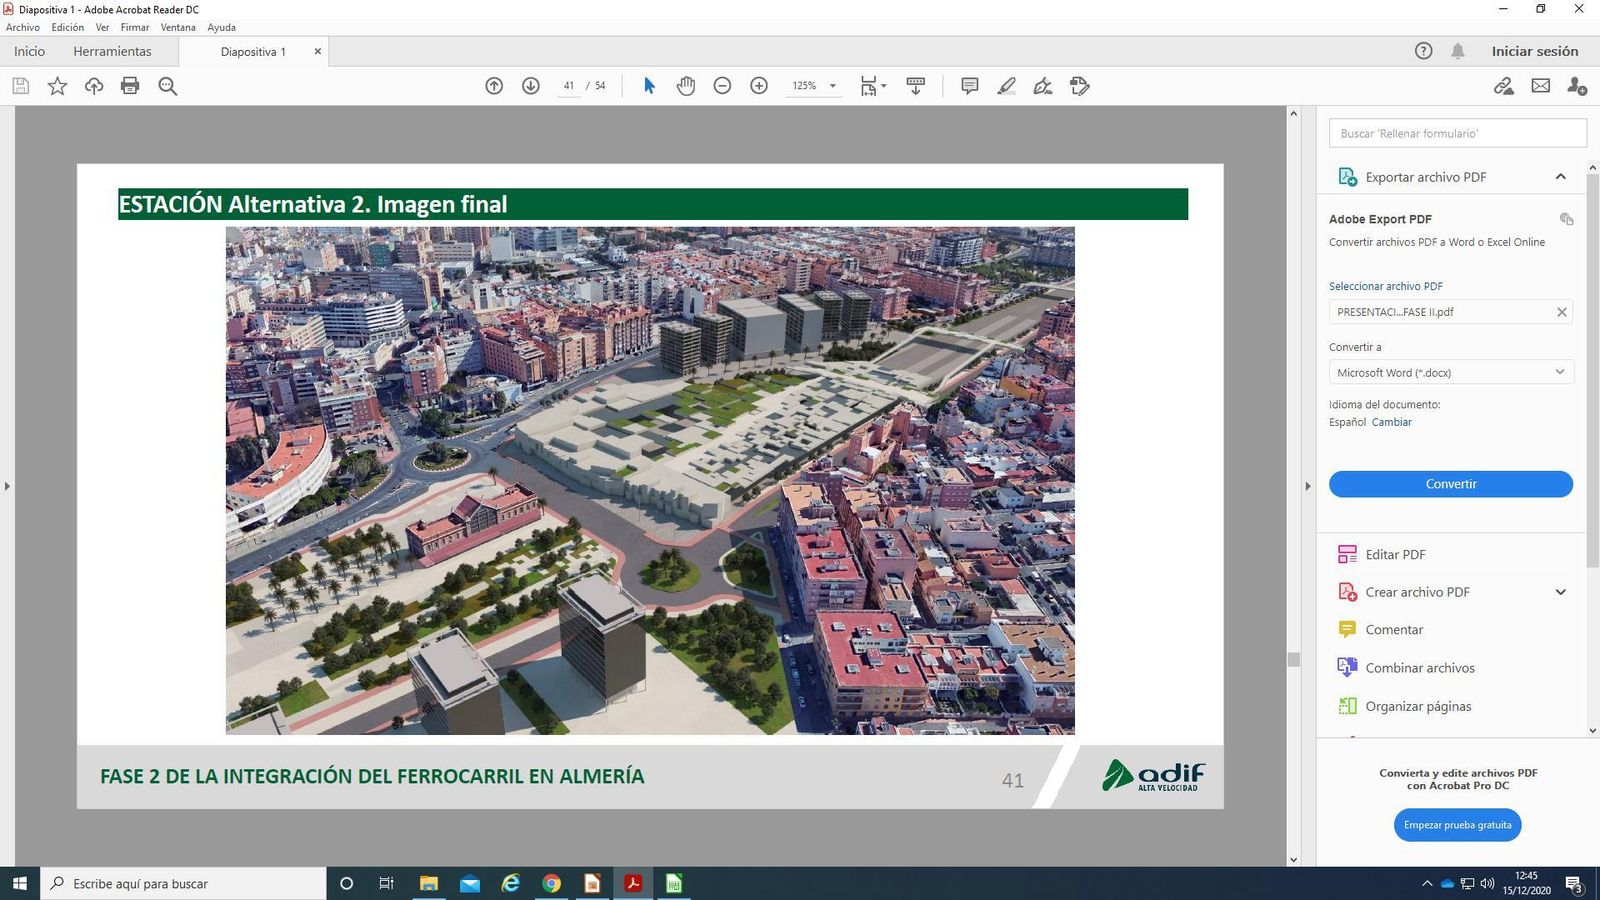Open notifications bell
The width and height of the screenshot is (1600, 900).
(x=1457, y=51)
